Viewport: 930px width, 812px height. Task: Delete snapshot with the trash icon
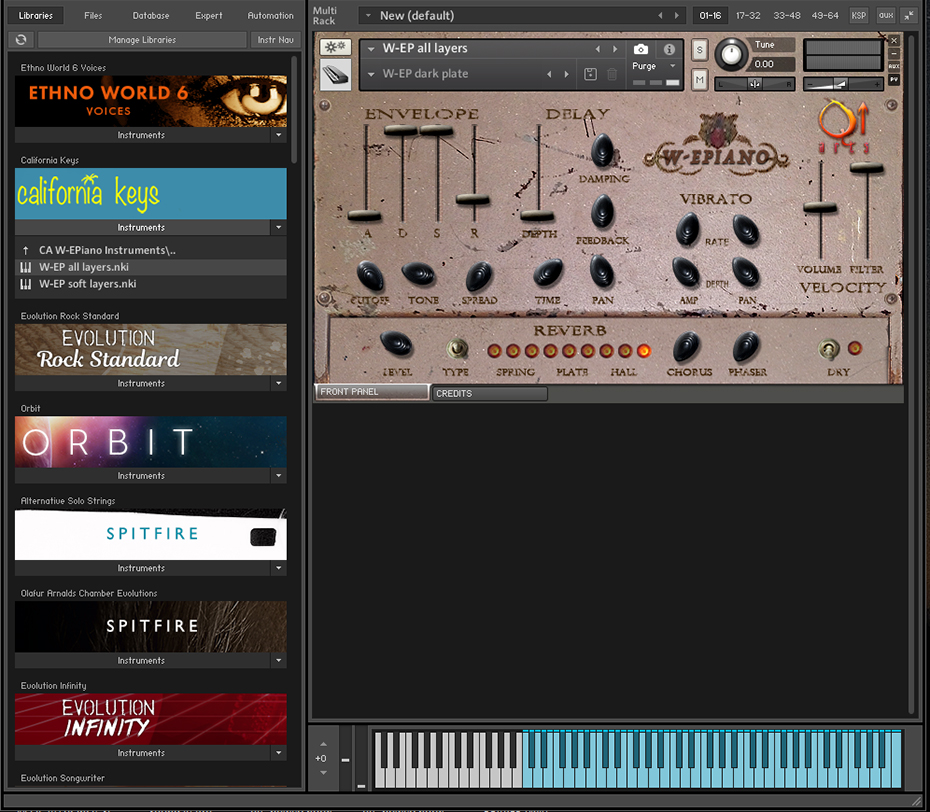click(x=612, y=74)
